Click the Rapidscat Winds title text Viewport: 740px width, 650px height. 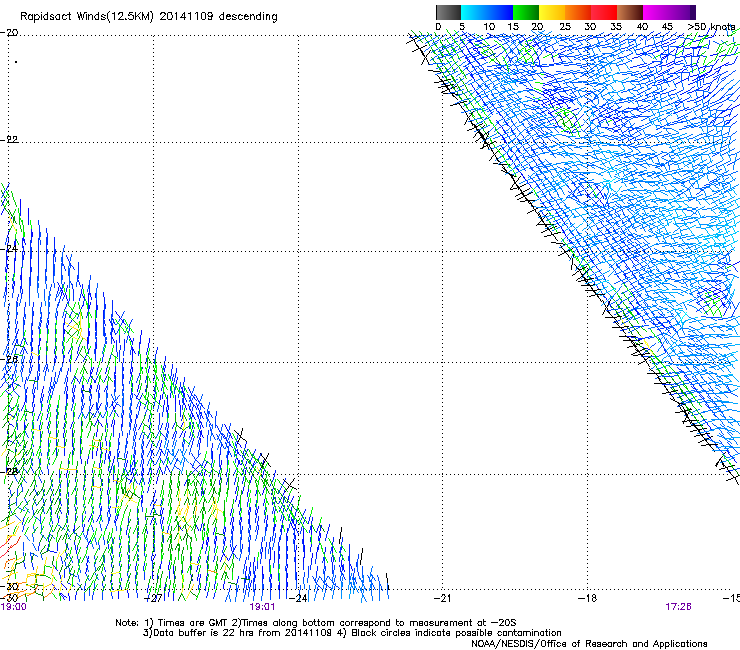click(149, 17)
